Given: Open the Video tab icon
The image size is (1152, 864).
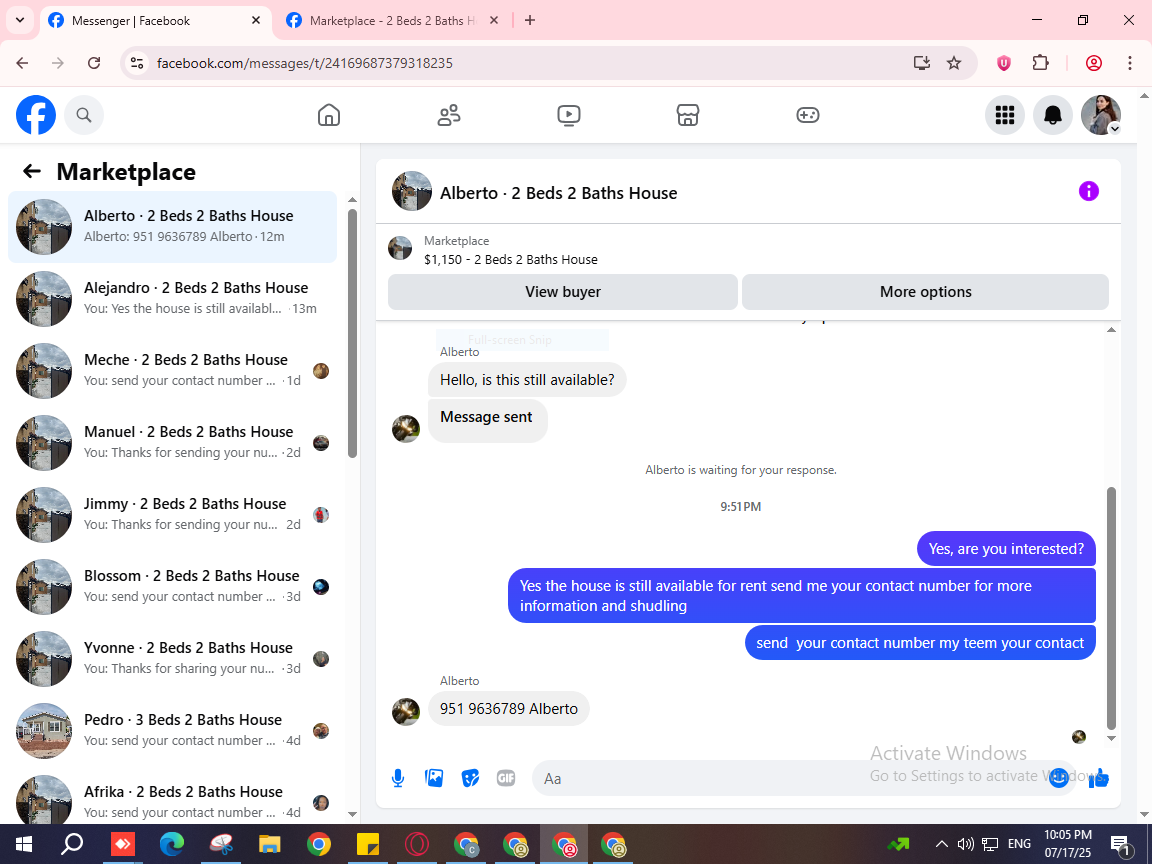Looking at the screenshot, I should tap(569, 115).
